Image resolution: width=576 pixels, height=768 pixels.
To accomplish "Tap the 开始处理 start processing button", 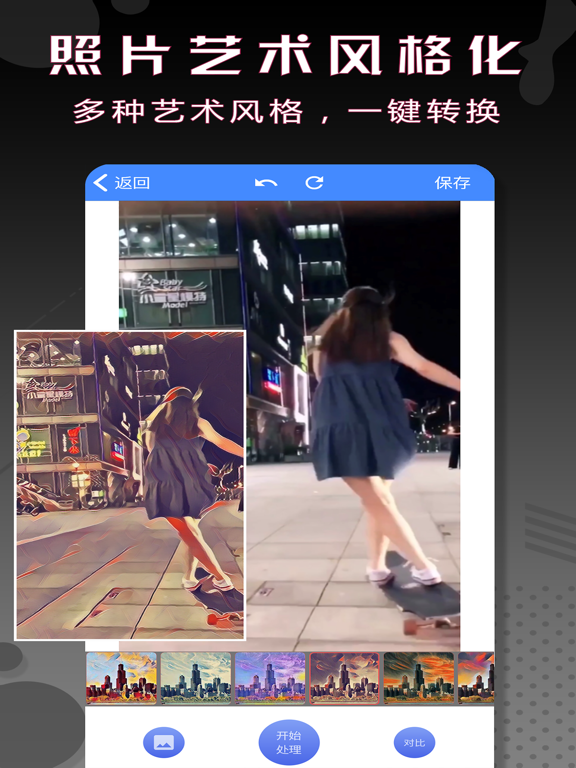I will [x=289, y=742].
